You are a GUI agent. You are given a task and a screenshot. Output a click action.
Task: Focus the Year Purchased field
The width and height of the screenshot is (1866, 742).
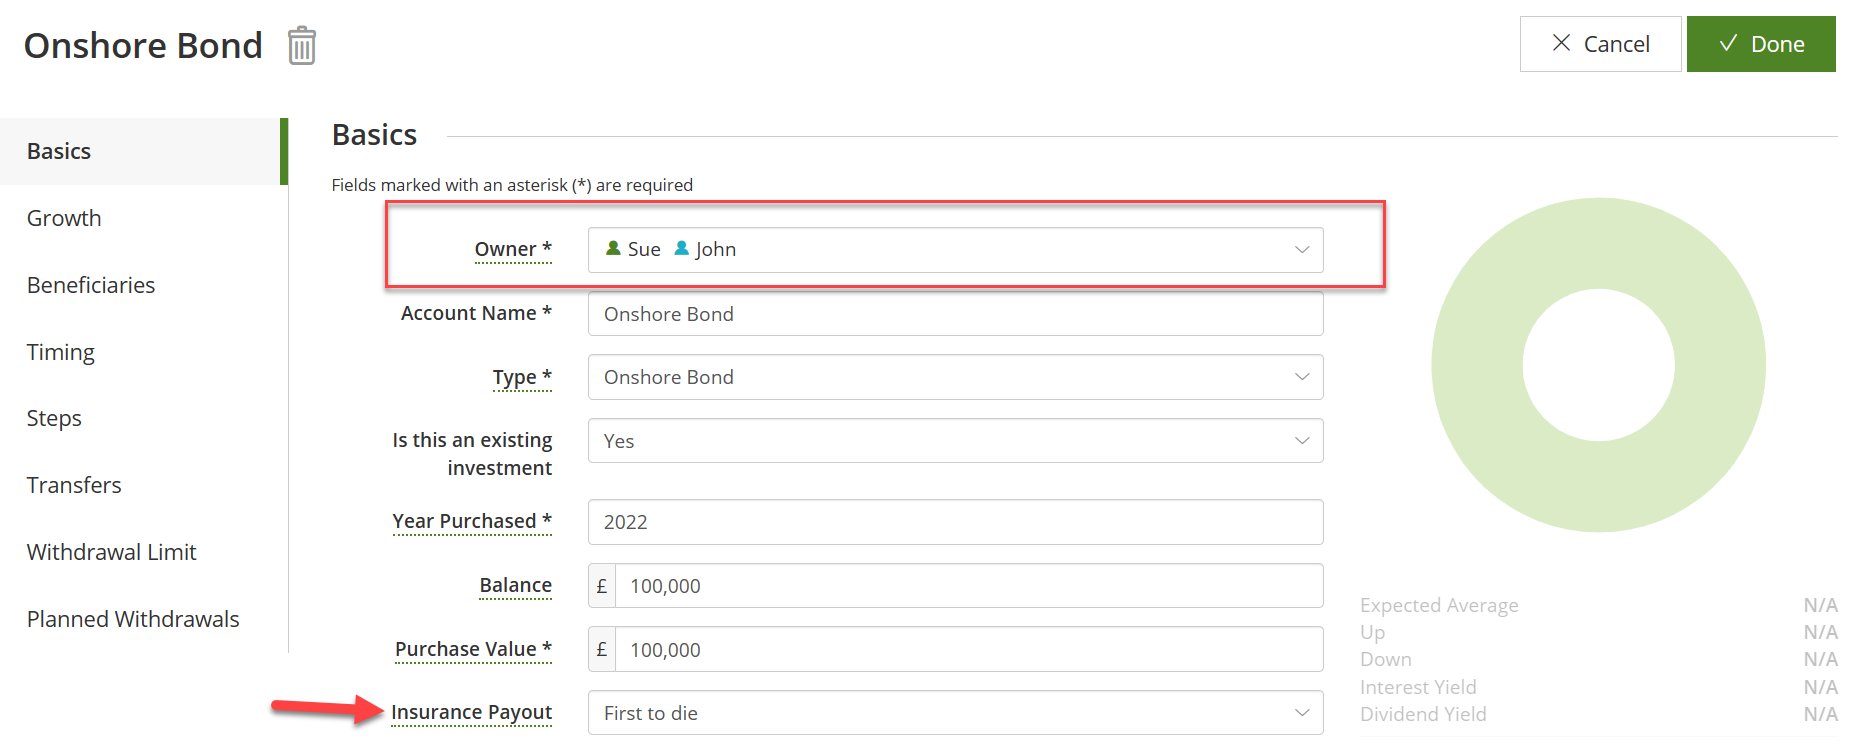pos(955,522)
